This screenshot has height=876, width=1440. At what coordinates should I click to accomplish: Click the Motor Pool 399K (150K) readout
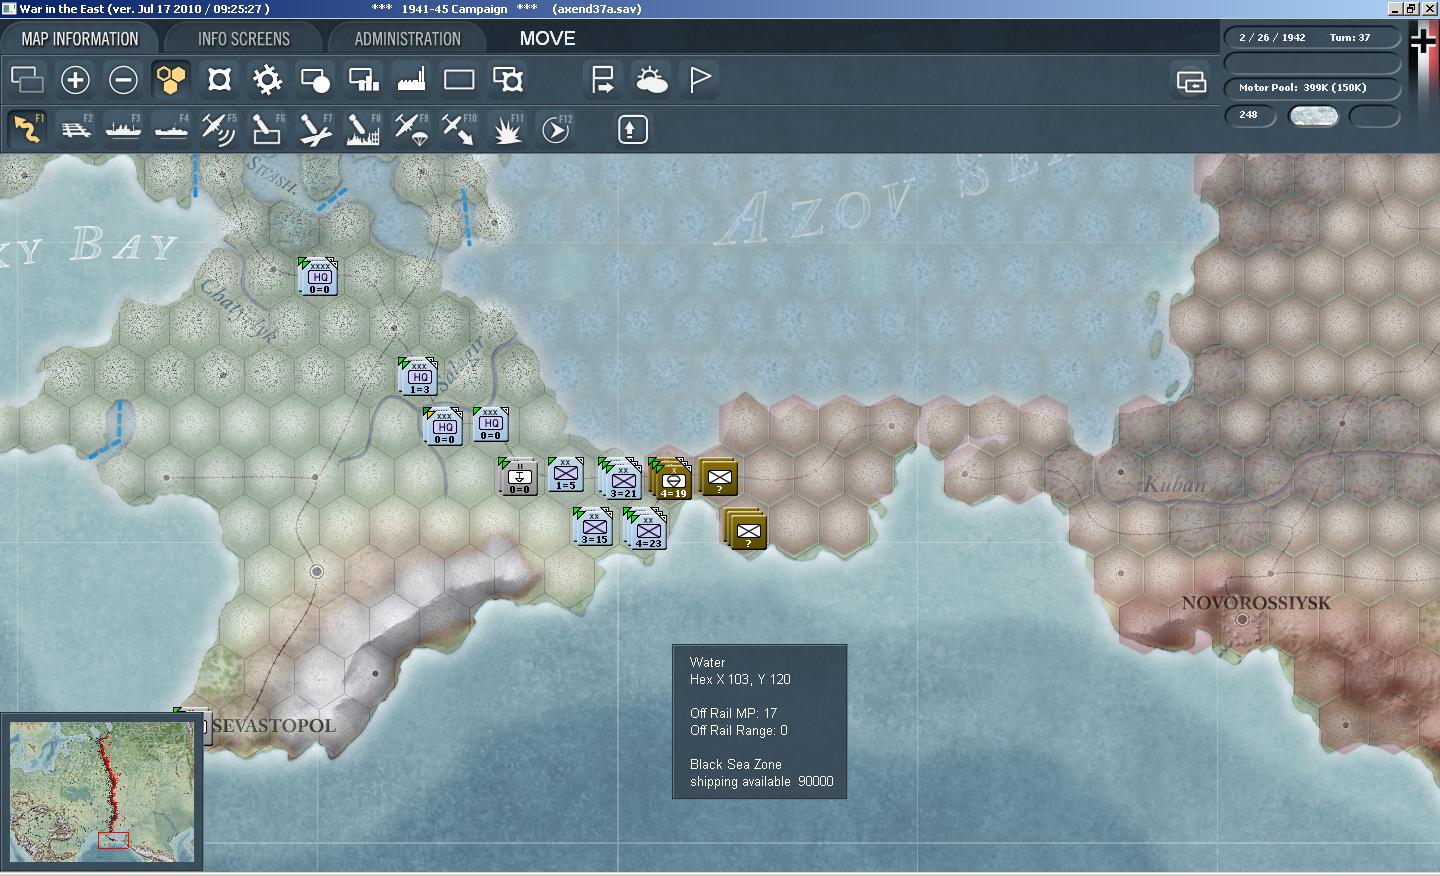(x=1303, y=87)
